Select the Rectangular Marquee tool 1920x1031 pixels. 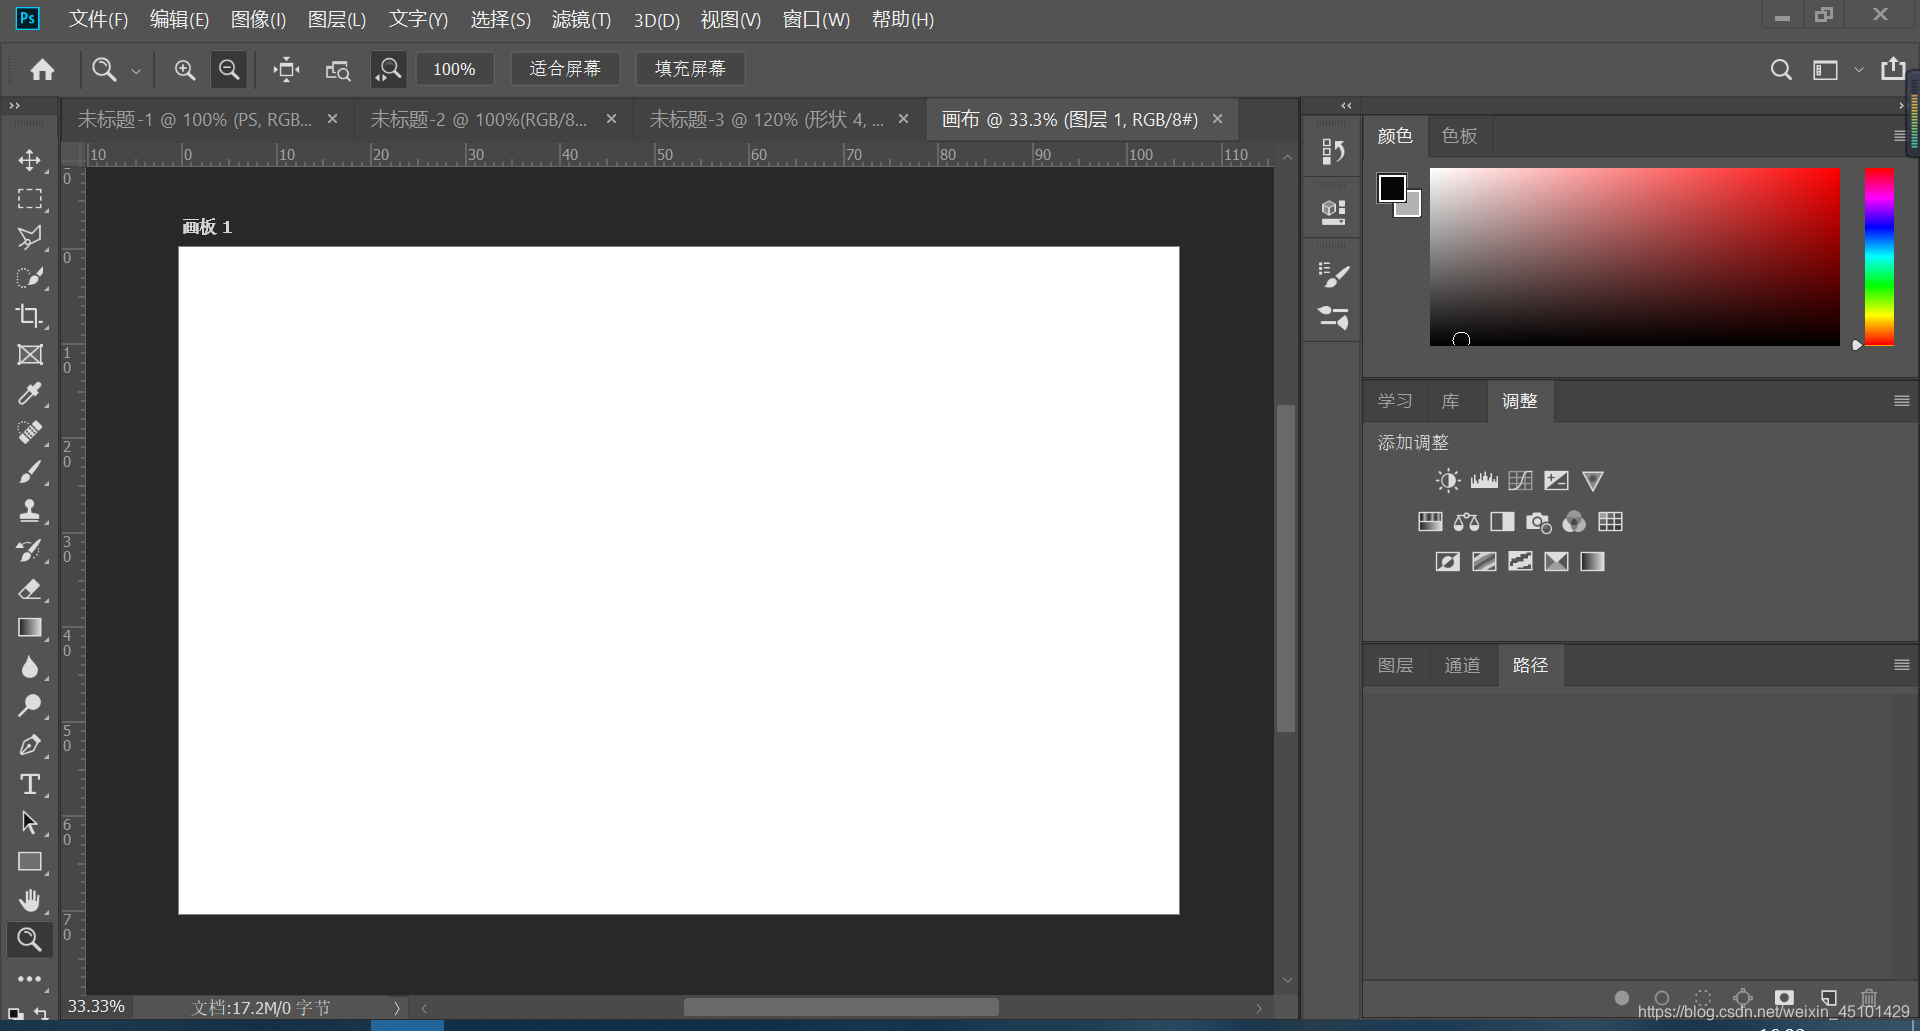[x=30, y=199]
